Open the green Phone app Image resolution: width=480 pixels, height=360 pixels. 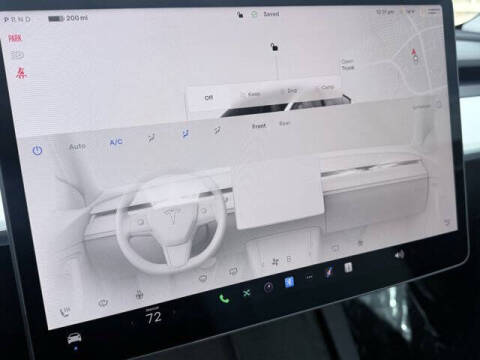pyautogui.click(x=224, y=298)
